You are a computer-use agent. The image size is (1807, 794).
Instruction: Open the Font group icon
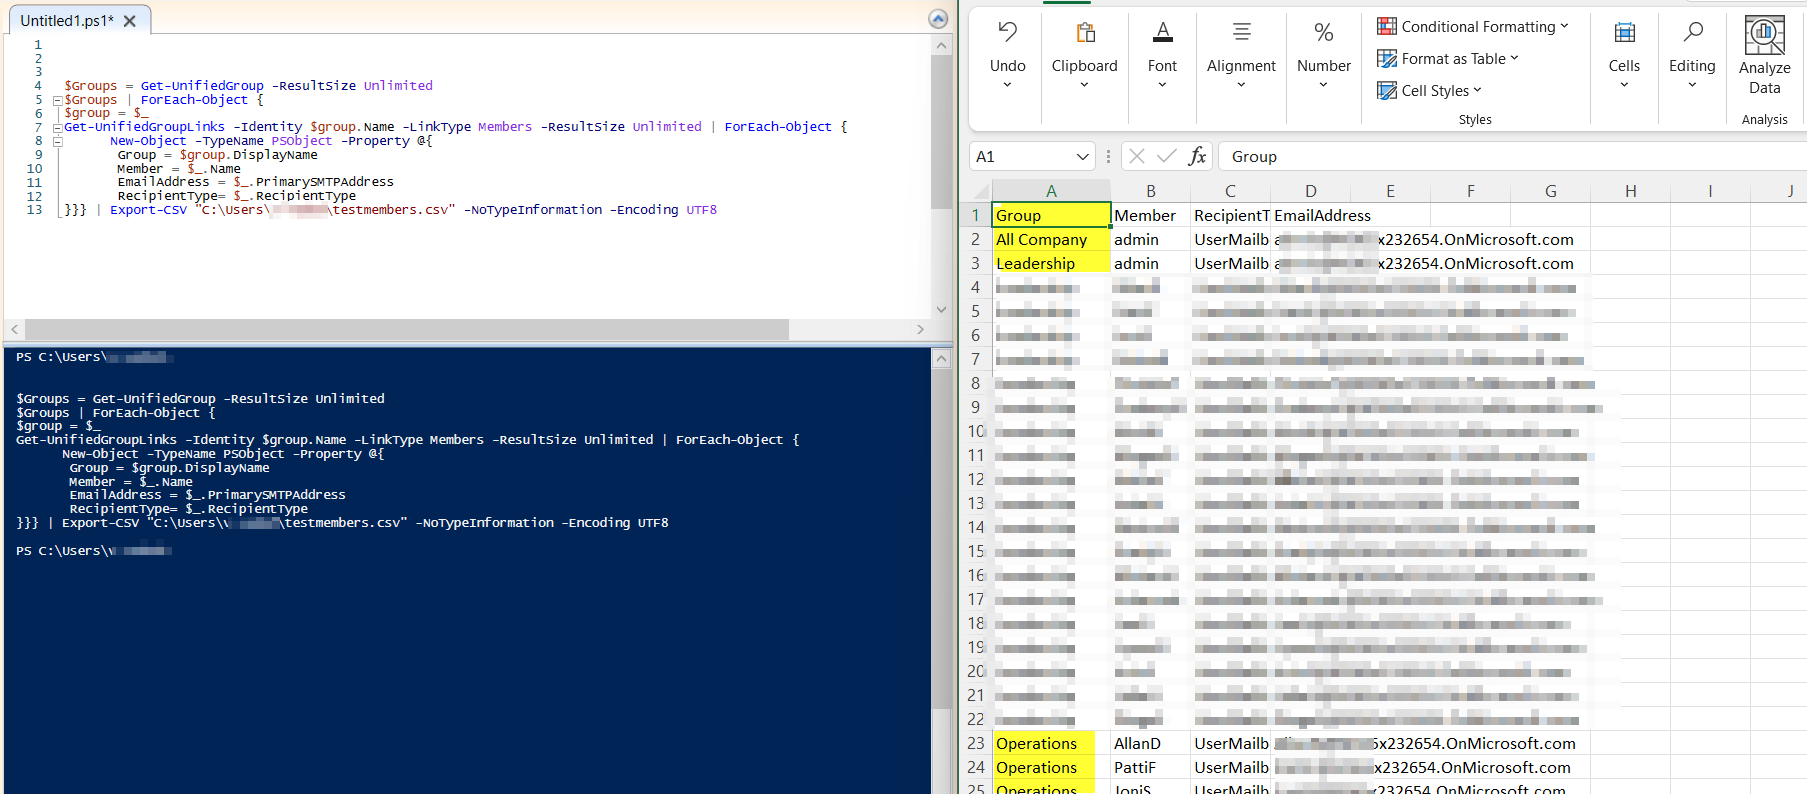[1162, 32]
